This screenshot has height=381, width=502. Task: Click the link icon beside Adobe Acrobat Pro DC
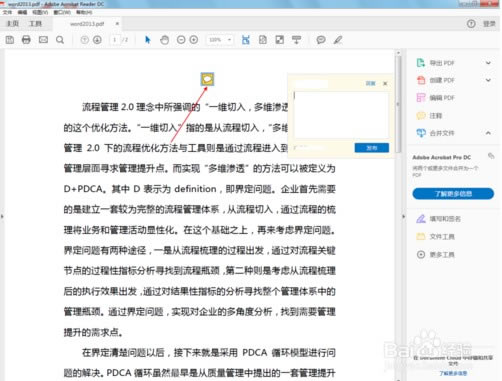[x=491, y=156]
